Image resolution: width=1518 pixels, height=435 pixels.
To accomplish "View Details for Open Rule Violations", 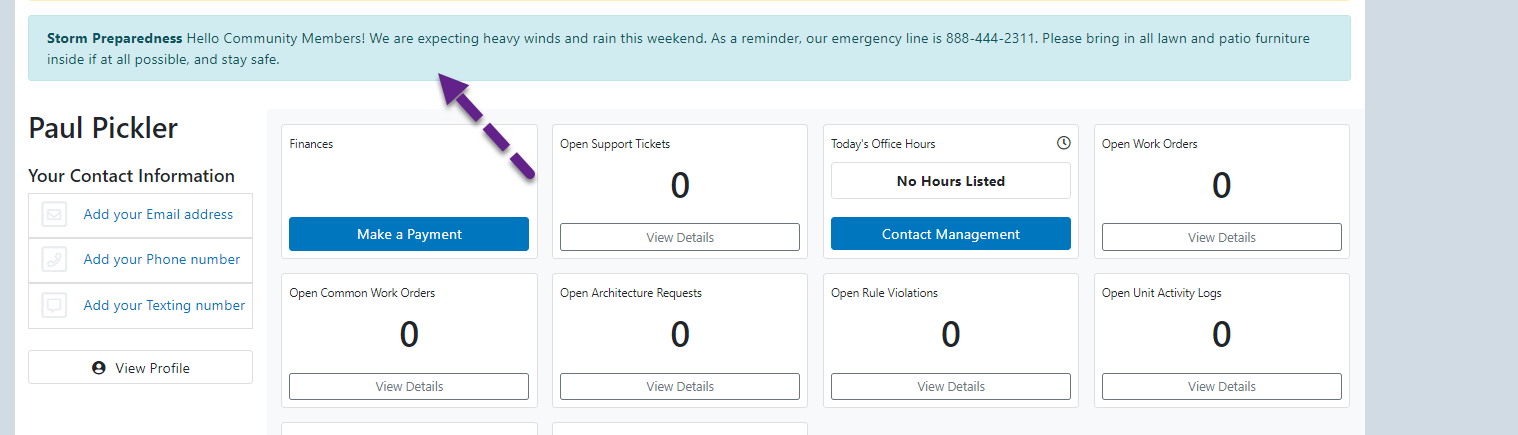I will click(x=951, y=386).
